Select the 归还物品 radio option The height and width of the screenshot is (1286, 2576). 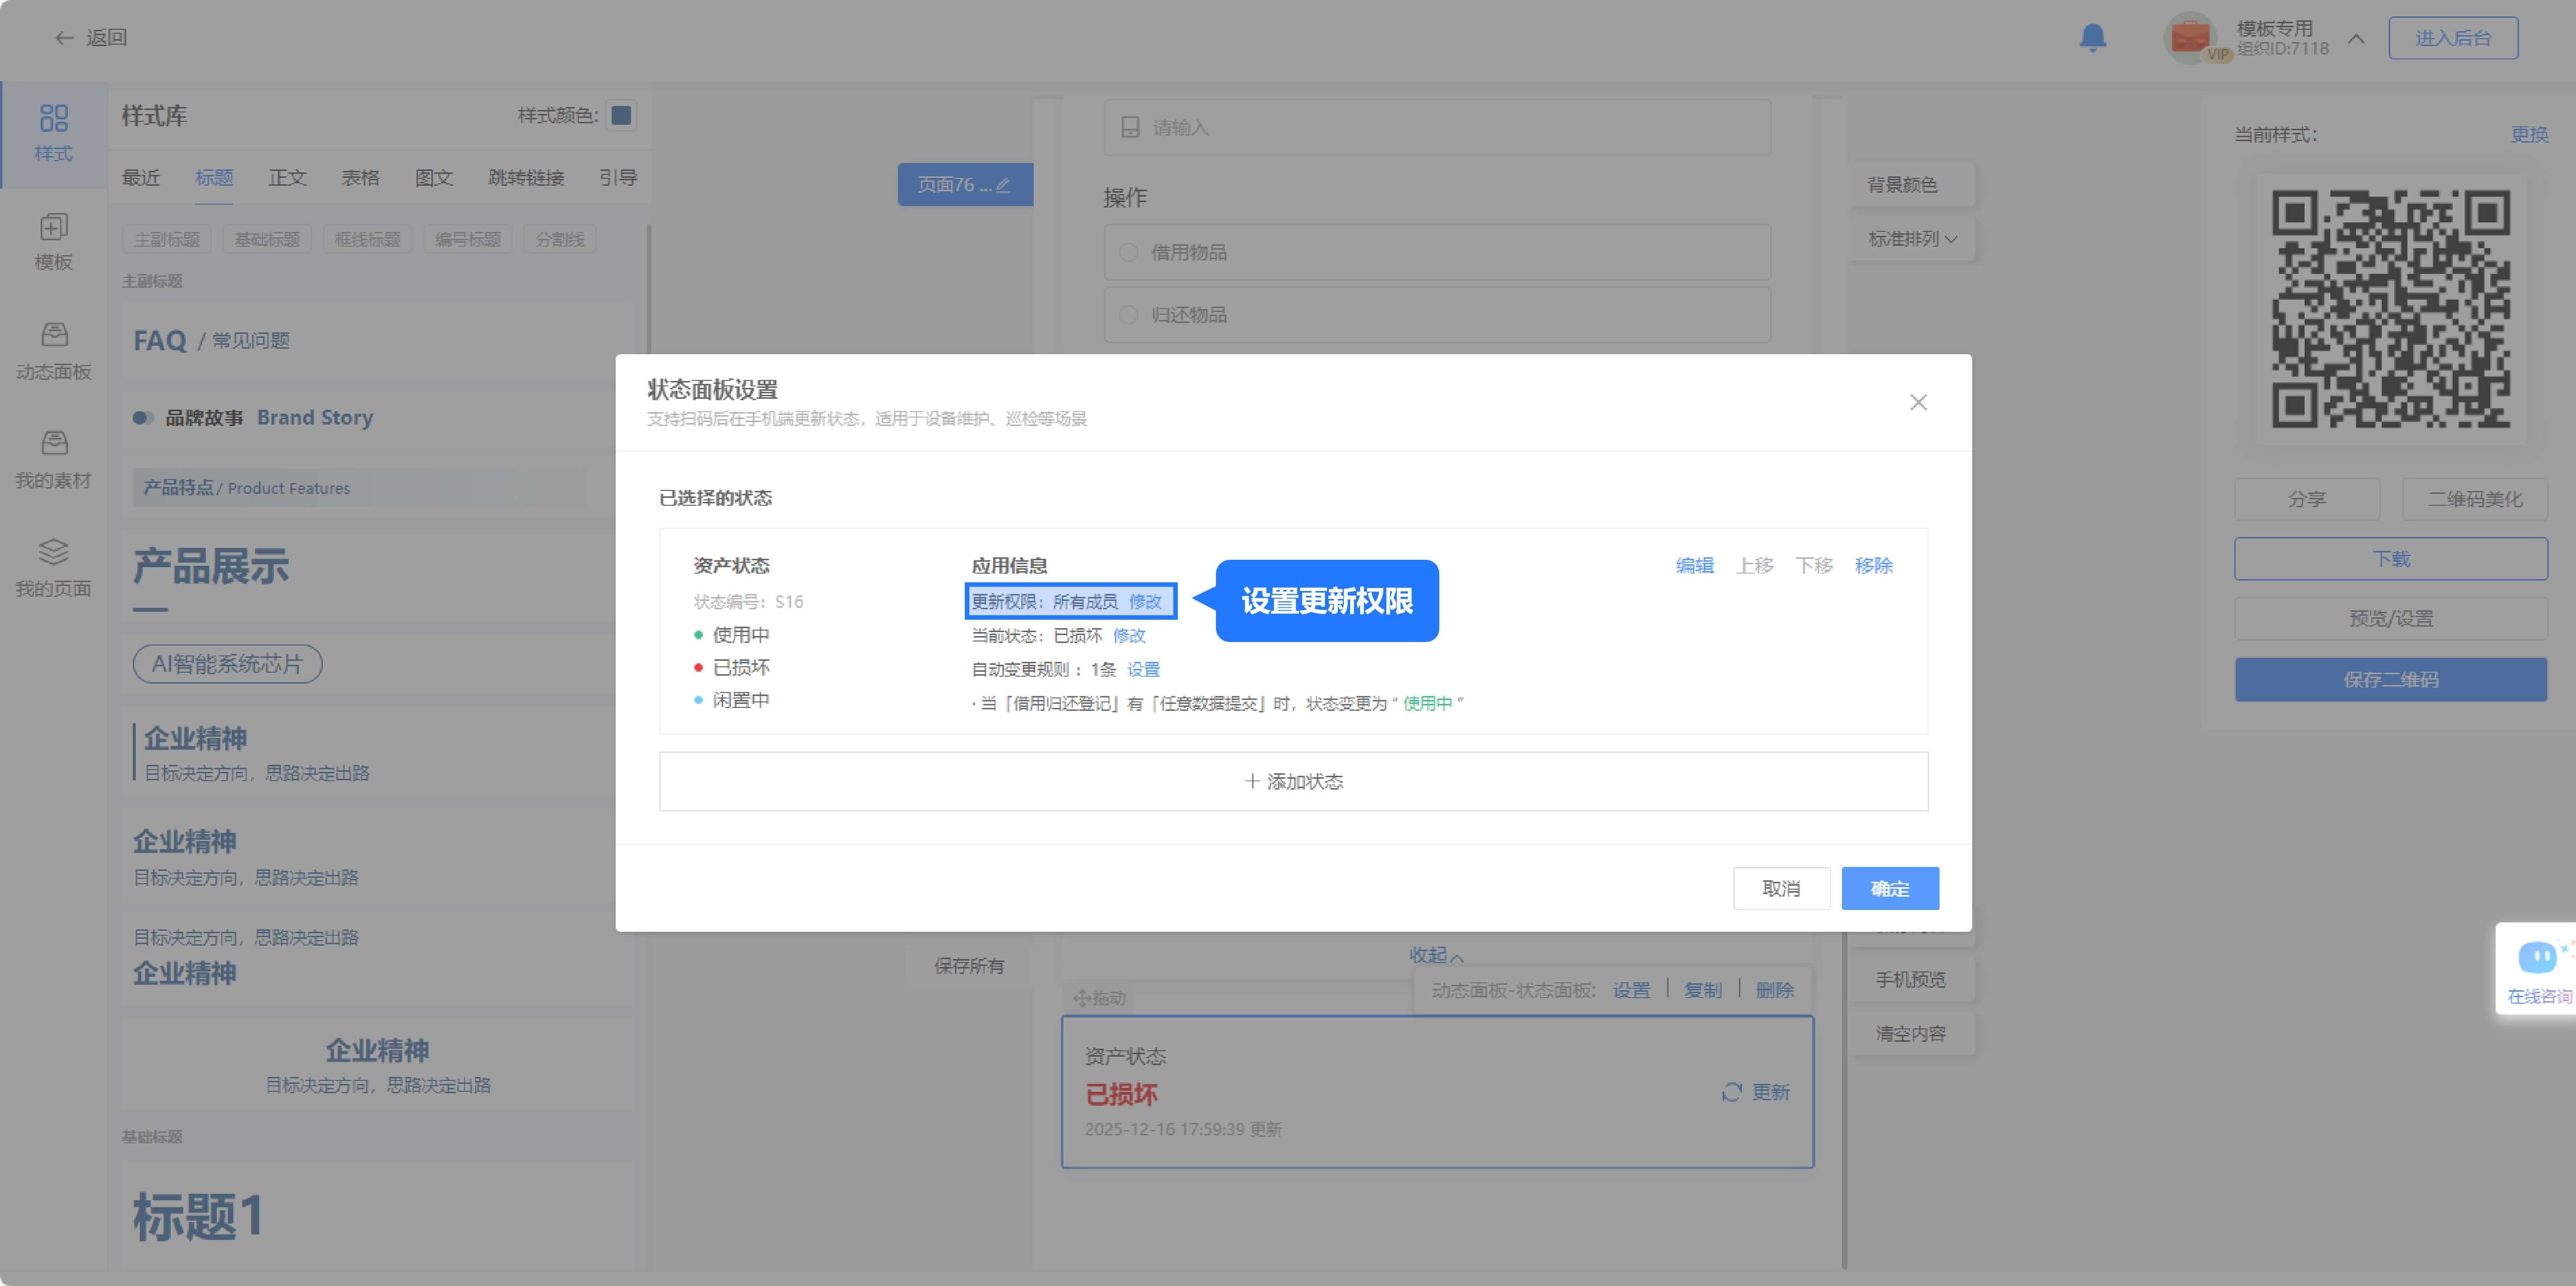coord(1129,315)
